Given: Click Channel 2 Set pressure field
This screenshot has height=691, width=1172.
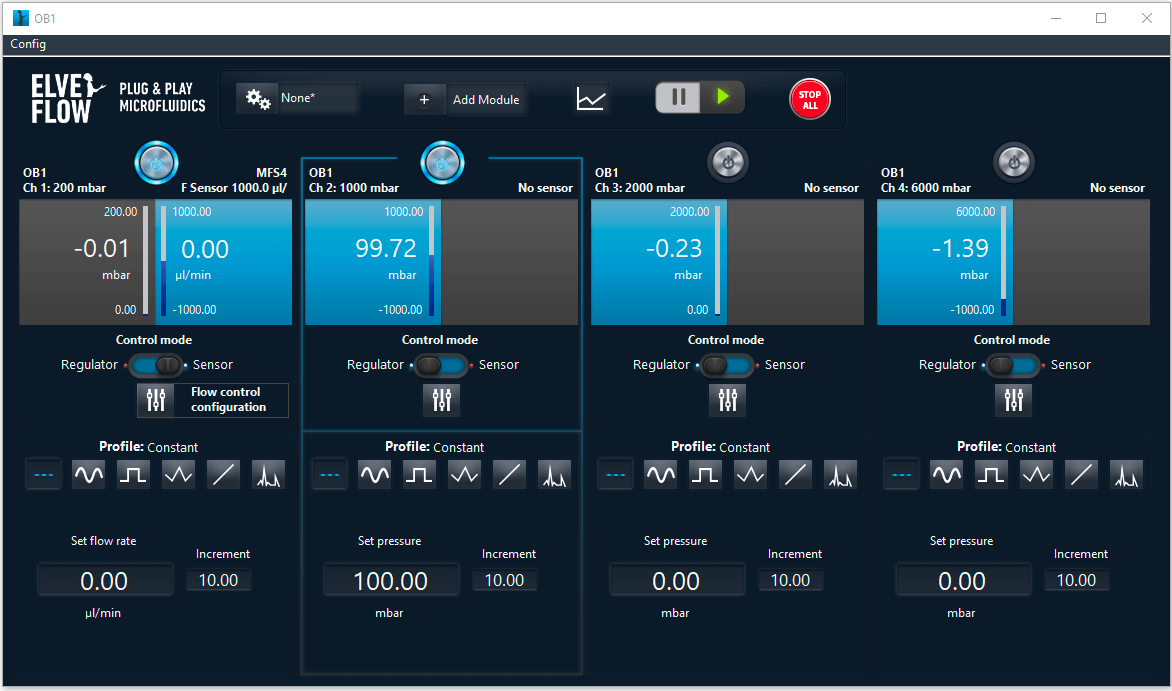Looking at the screenshot, I should pos(391,581).
